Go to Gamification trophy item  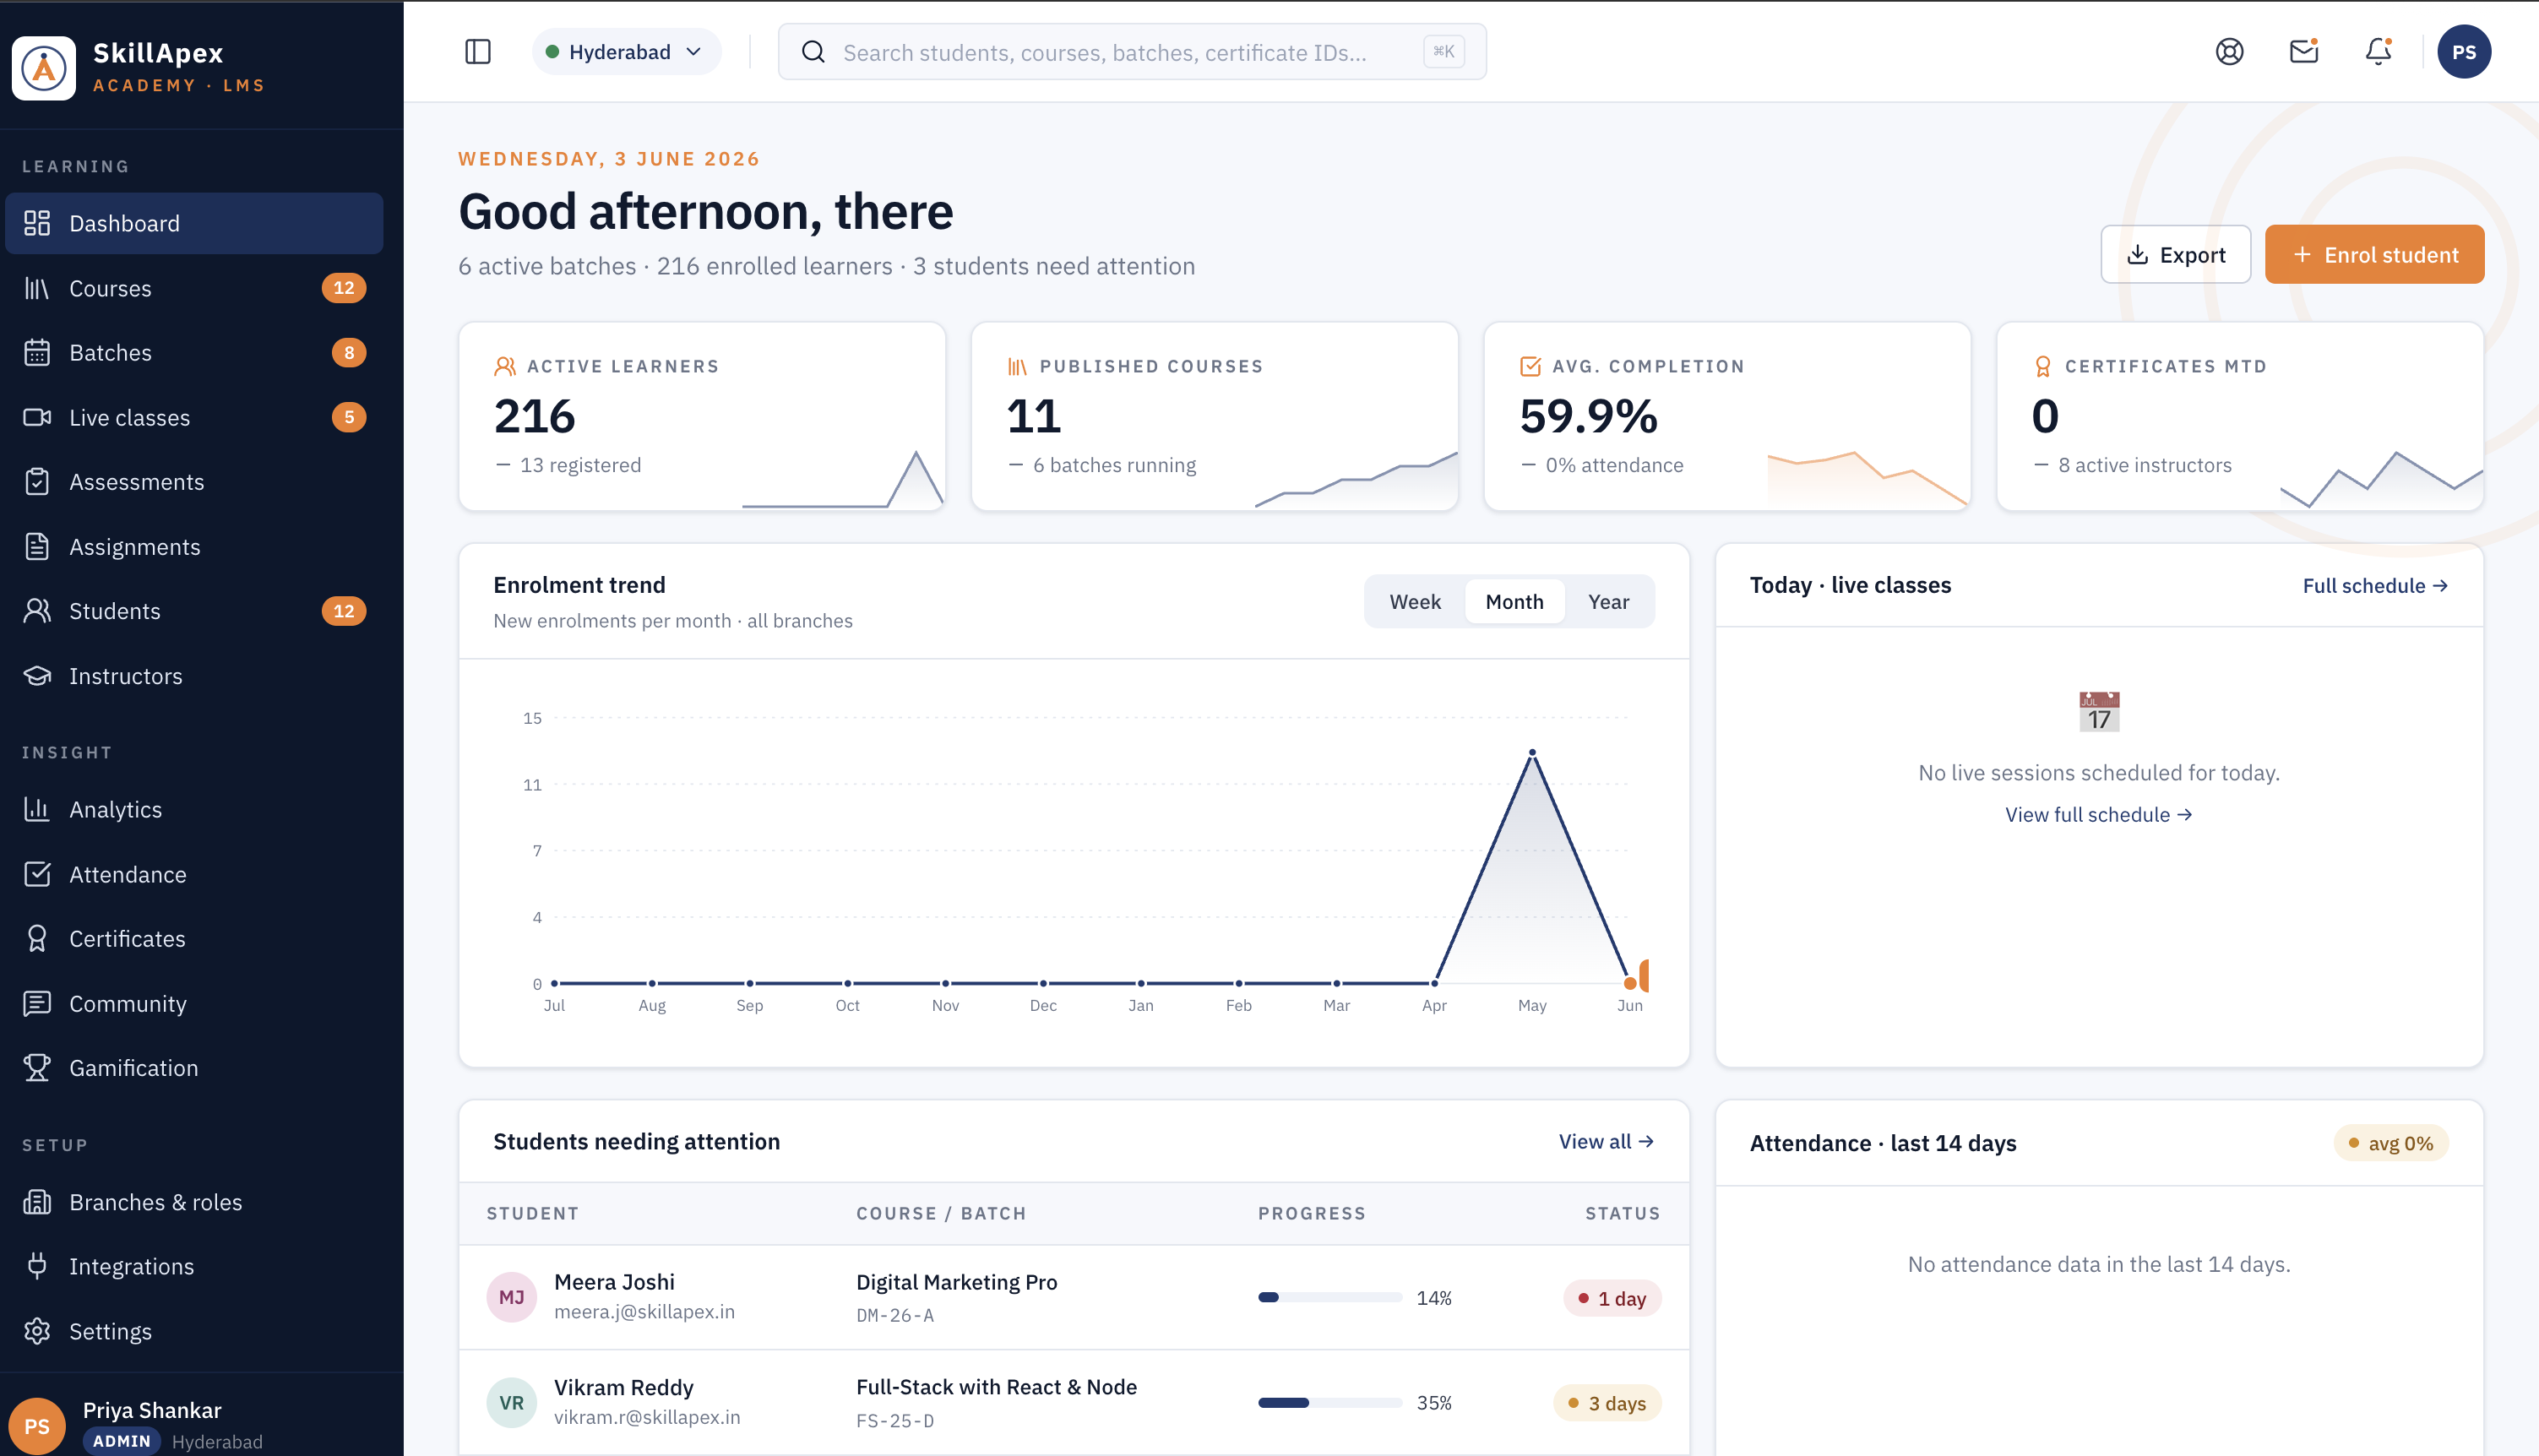[194, 1068]
